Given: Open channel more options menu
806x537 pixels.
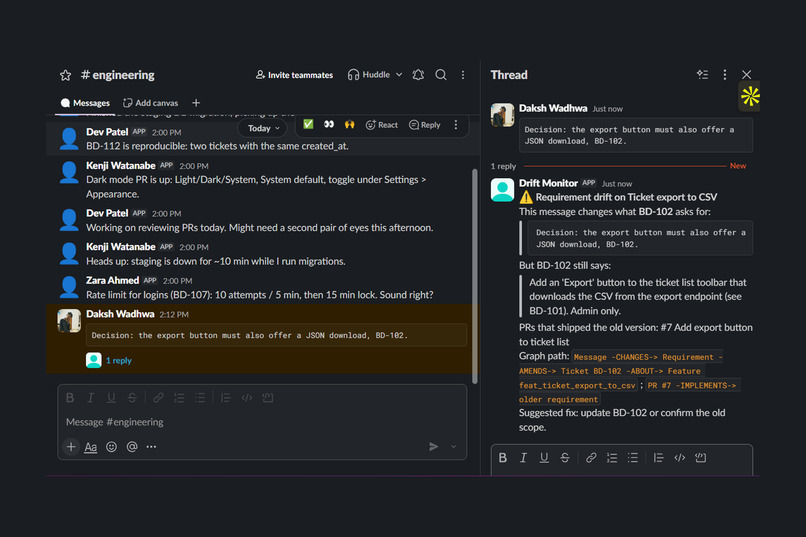Looking at the screenshot, I should coord(463,75).
